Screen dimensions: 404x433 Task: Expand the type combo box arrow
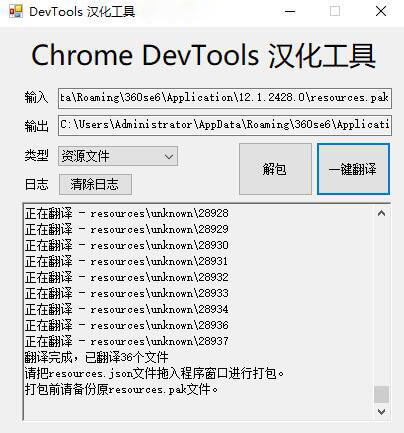(x=169, y=156)
